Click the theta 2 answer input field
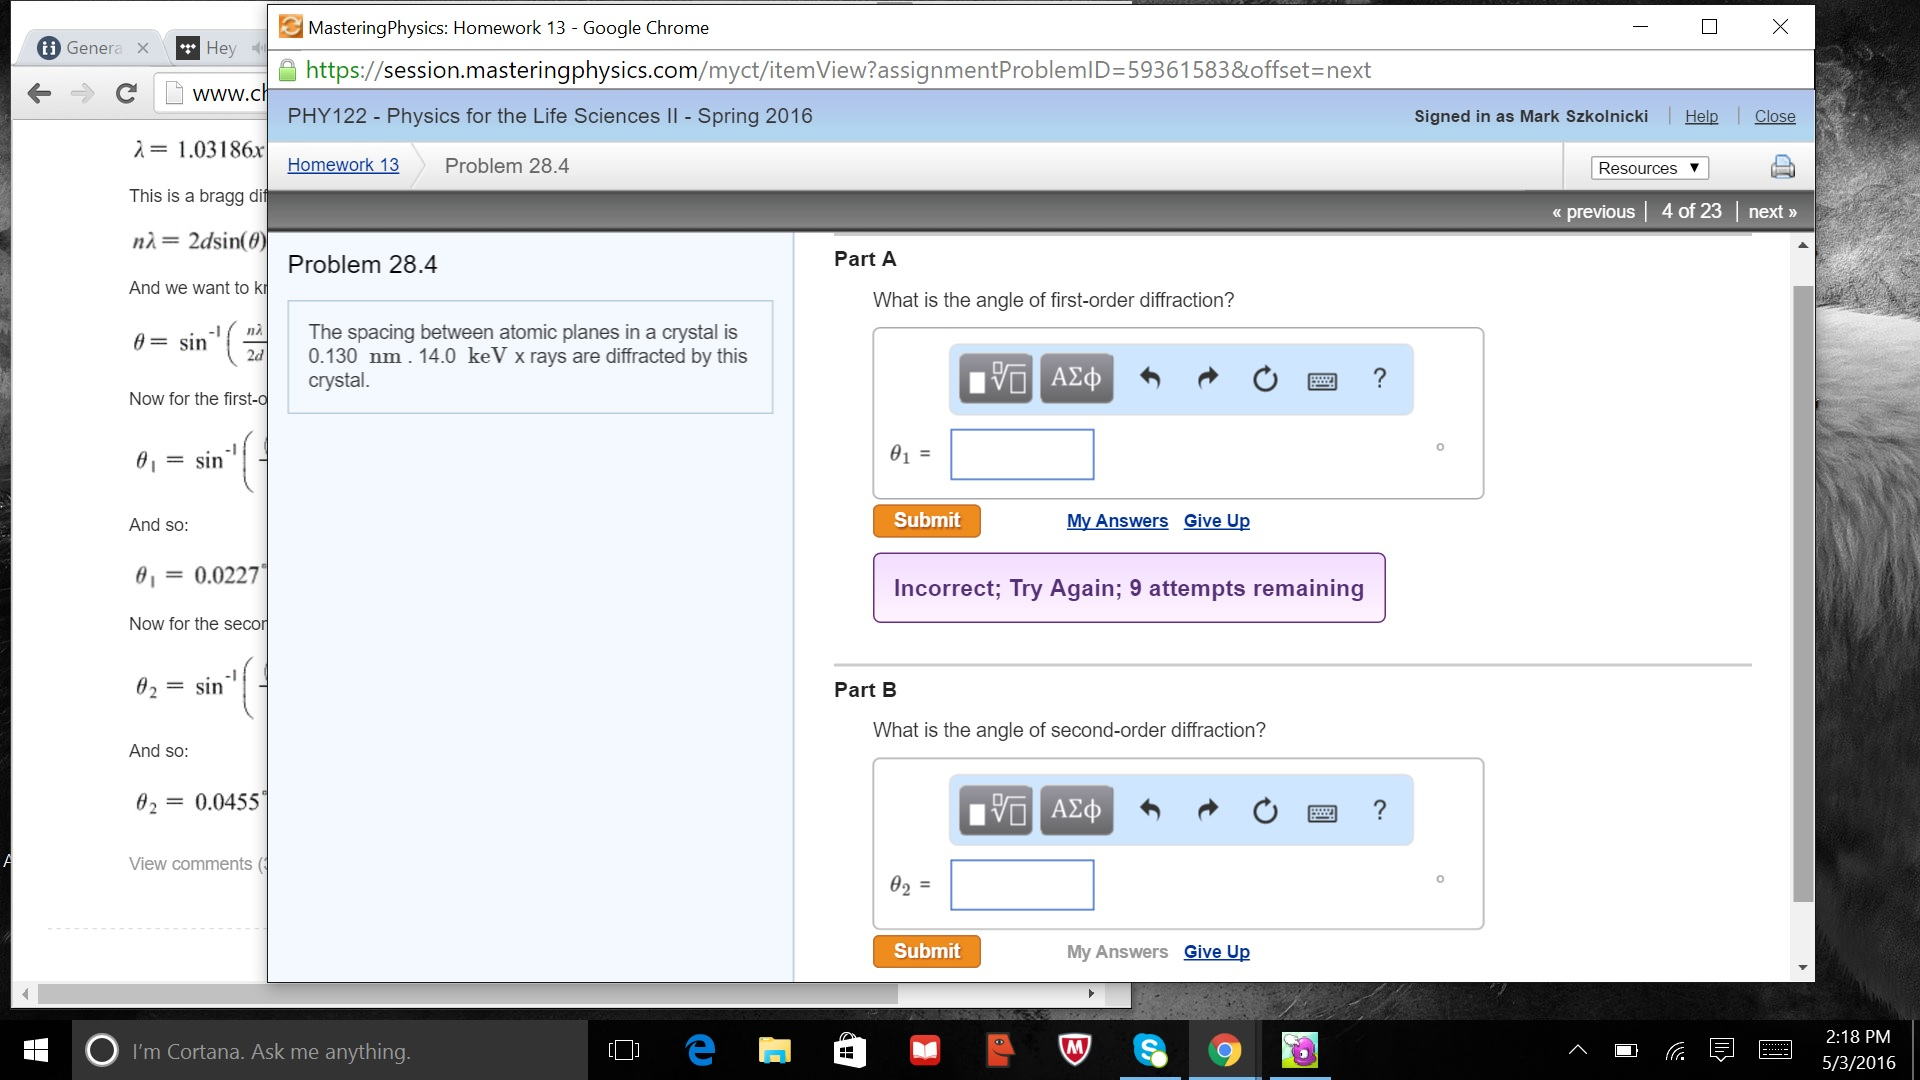This screenshot has height=1080, width=1920. point(1021,885)
